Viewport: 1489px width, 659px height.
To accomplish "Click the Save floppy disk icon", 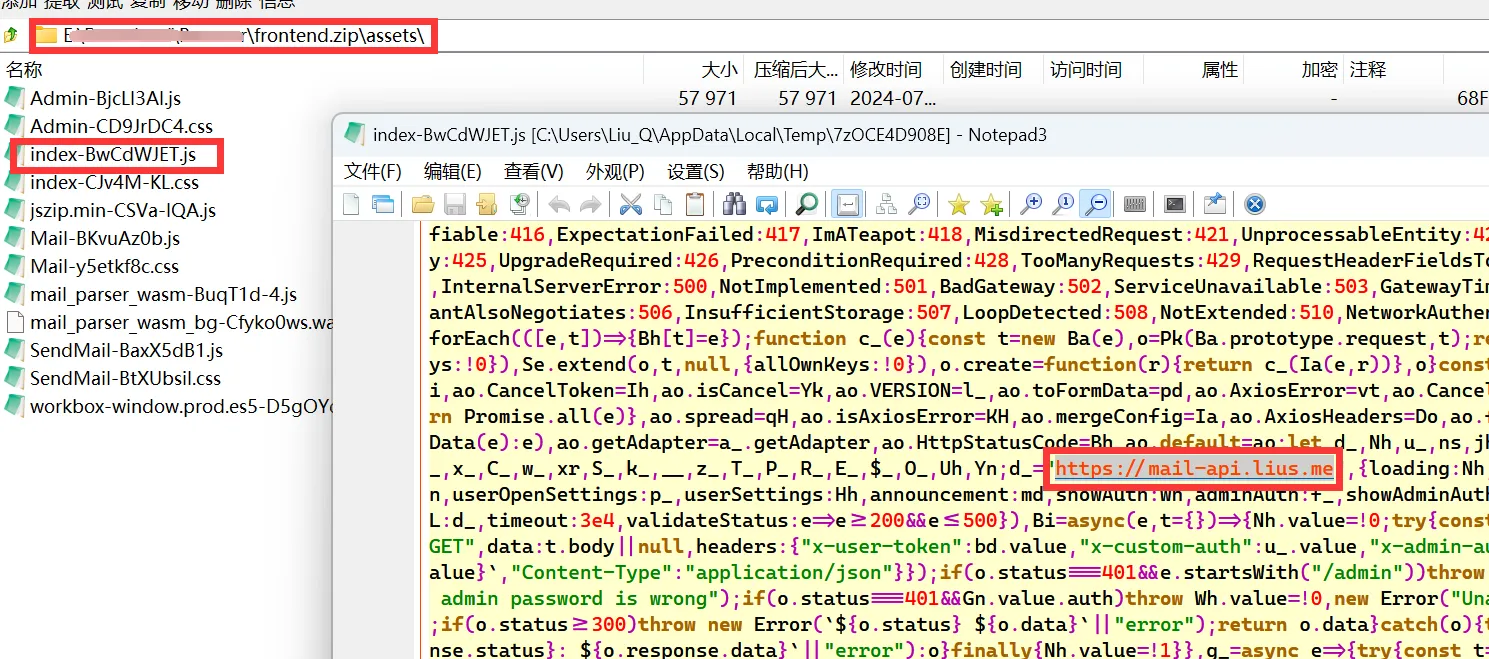I will [x=455, y=205].
